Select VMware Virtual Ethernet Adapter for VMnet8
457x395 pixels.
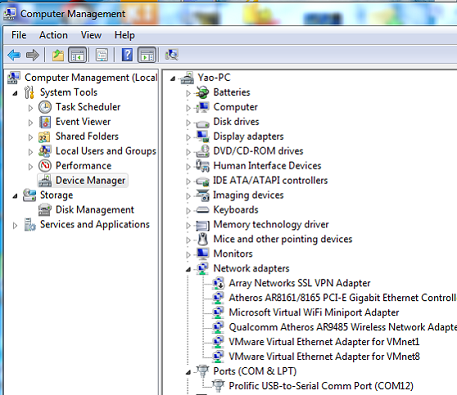tap(324, 356)
